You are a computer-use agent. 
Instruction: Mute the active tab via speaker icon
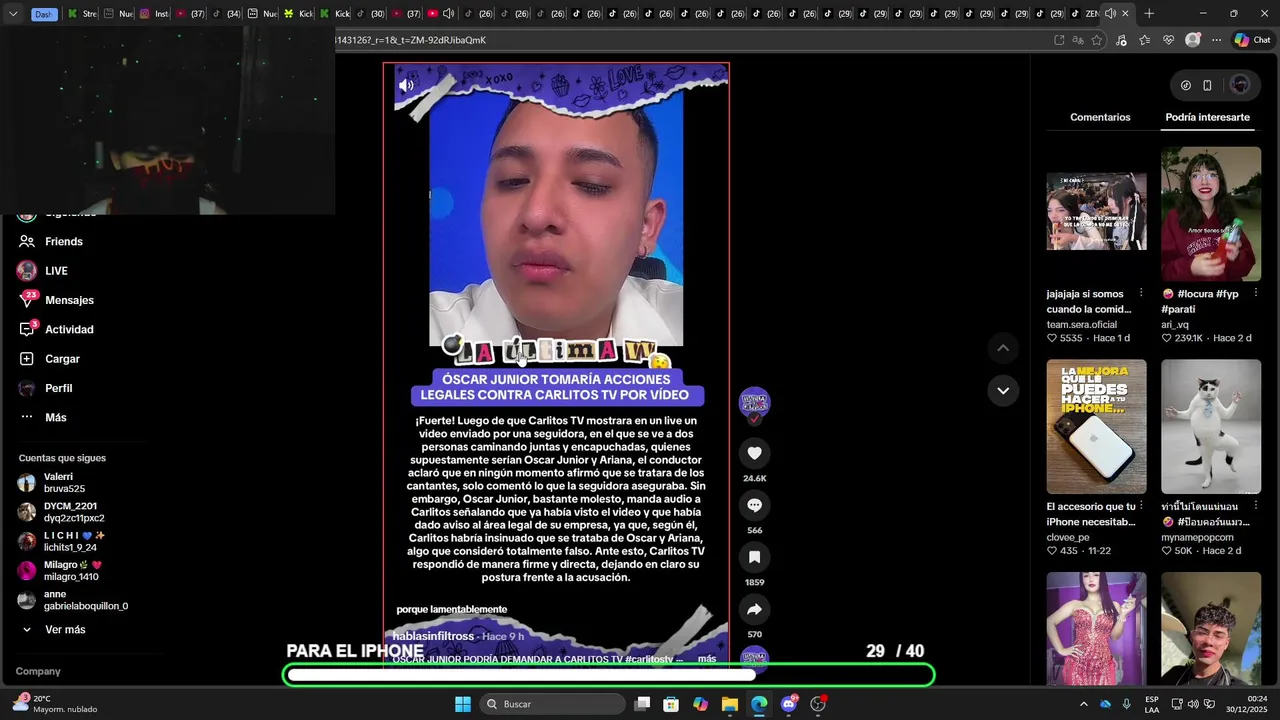coord(1110,14)
